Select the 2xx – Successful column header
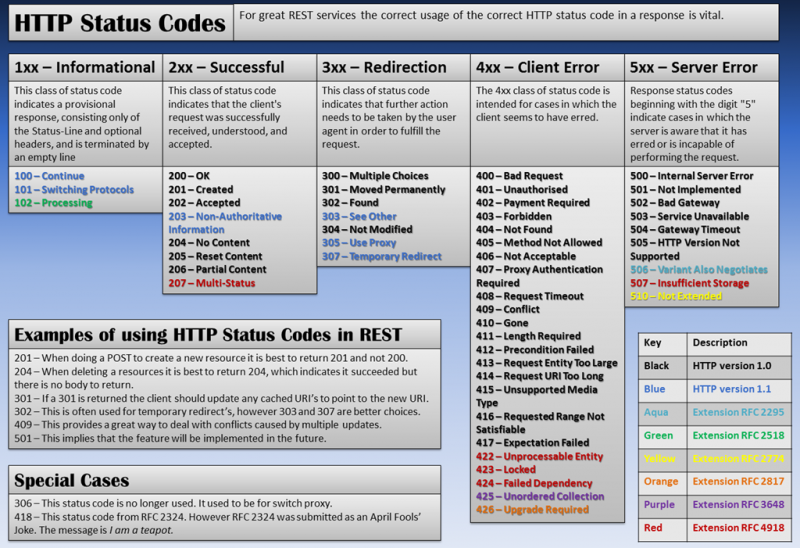This screenshot has width=800, height=548. [x=226, y=67]
